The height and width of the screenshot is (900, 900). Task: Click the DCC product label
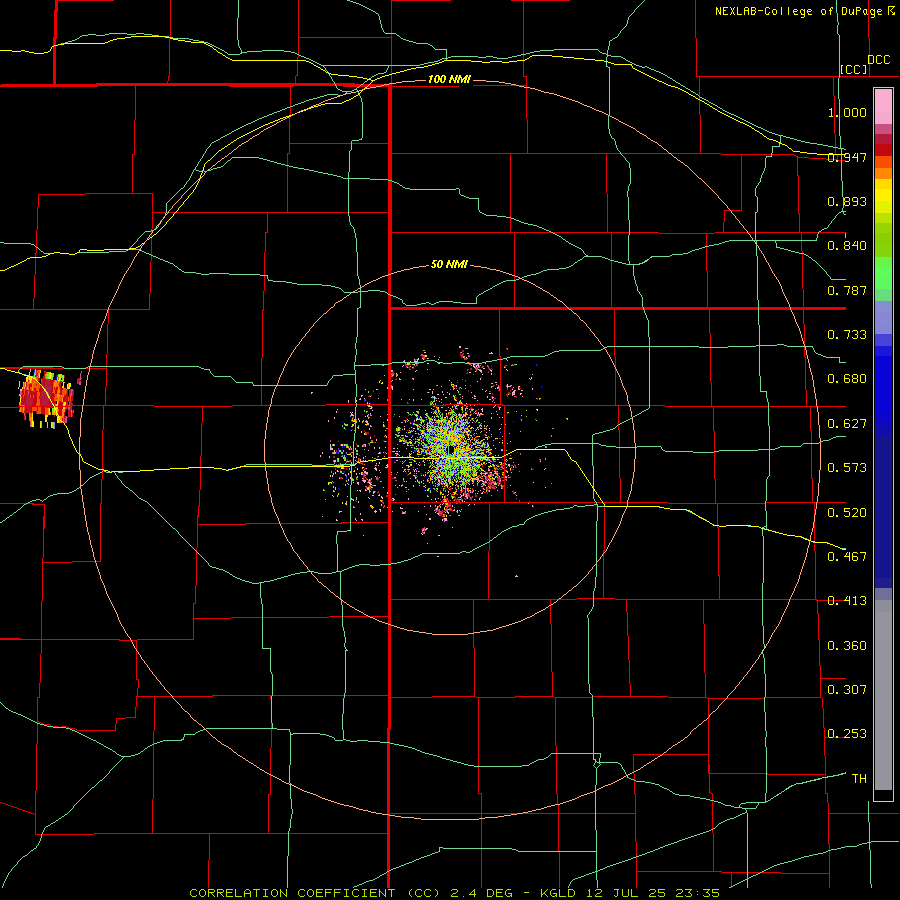click(879, 60)
